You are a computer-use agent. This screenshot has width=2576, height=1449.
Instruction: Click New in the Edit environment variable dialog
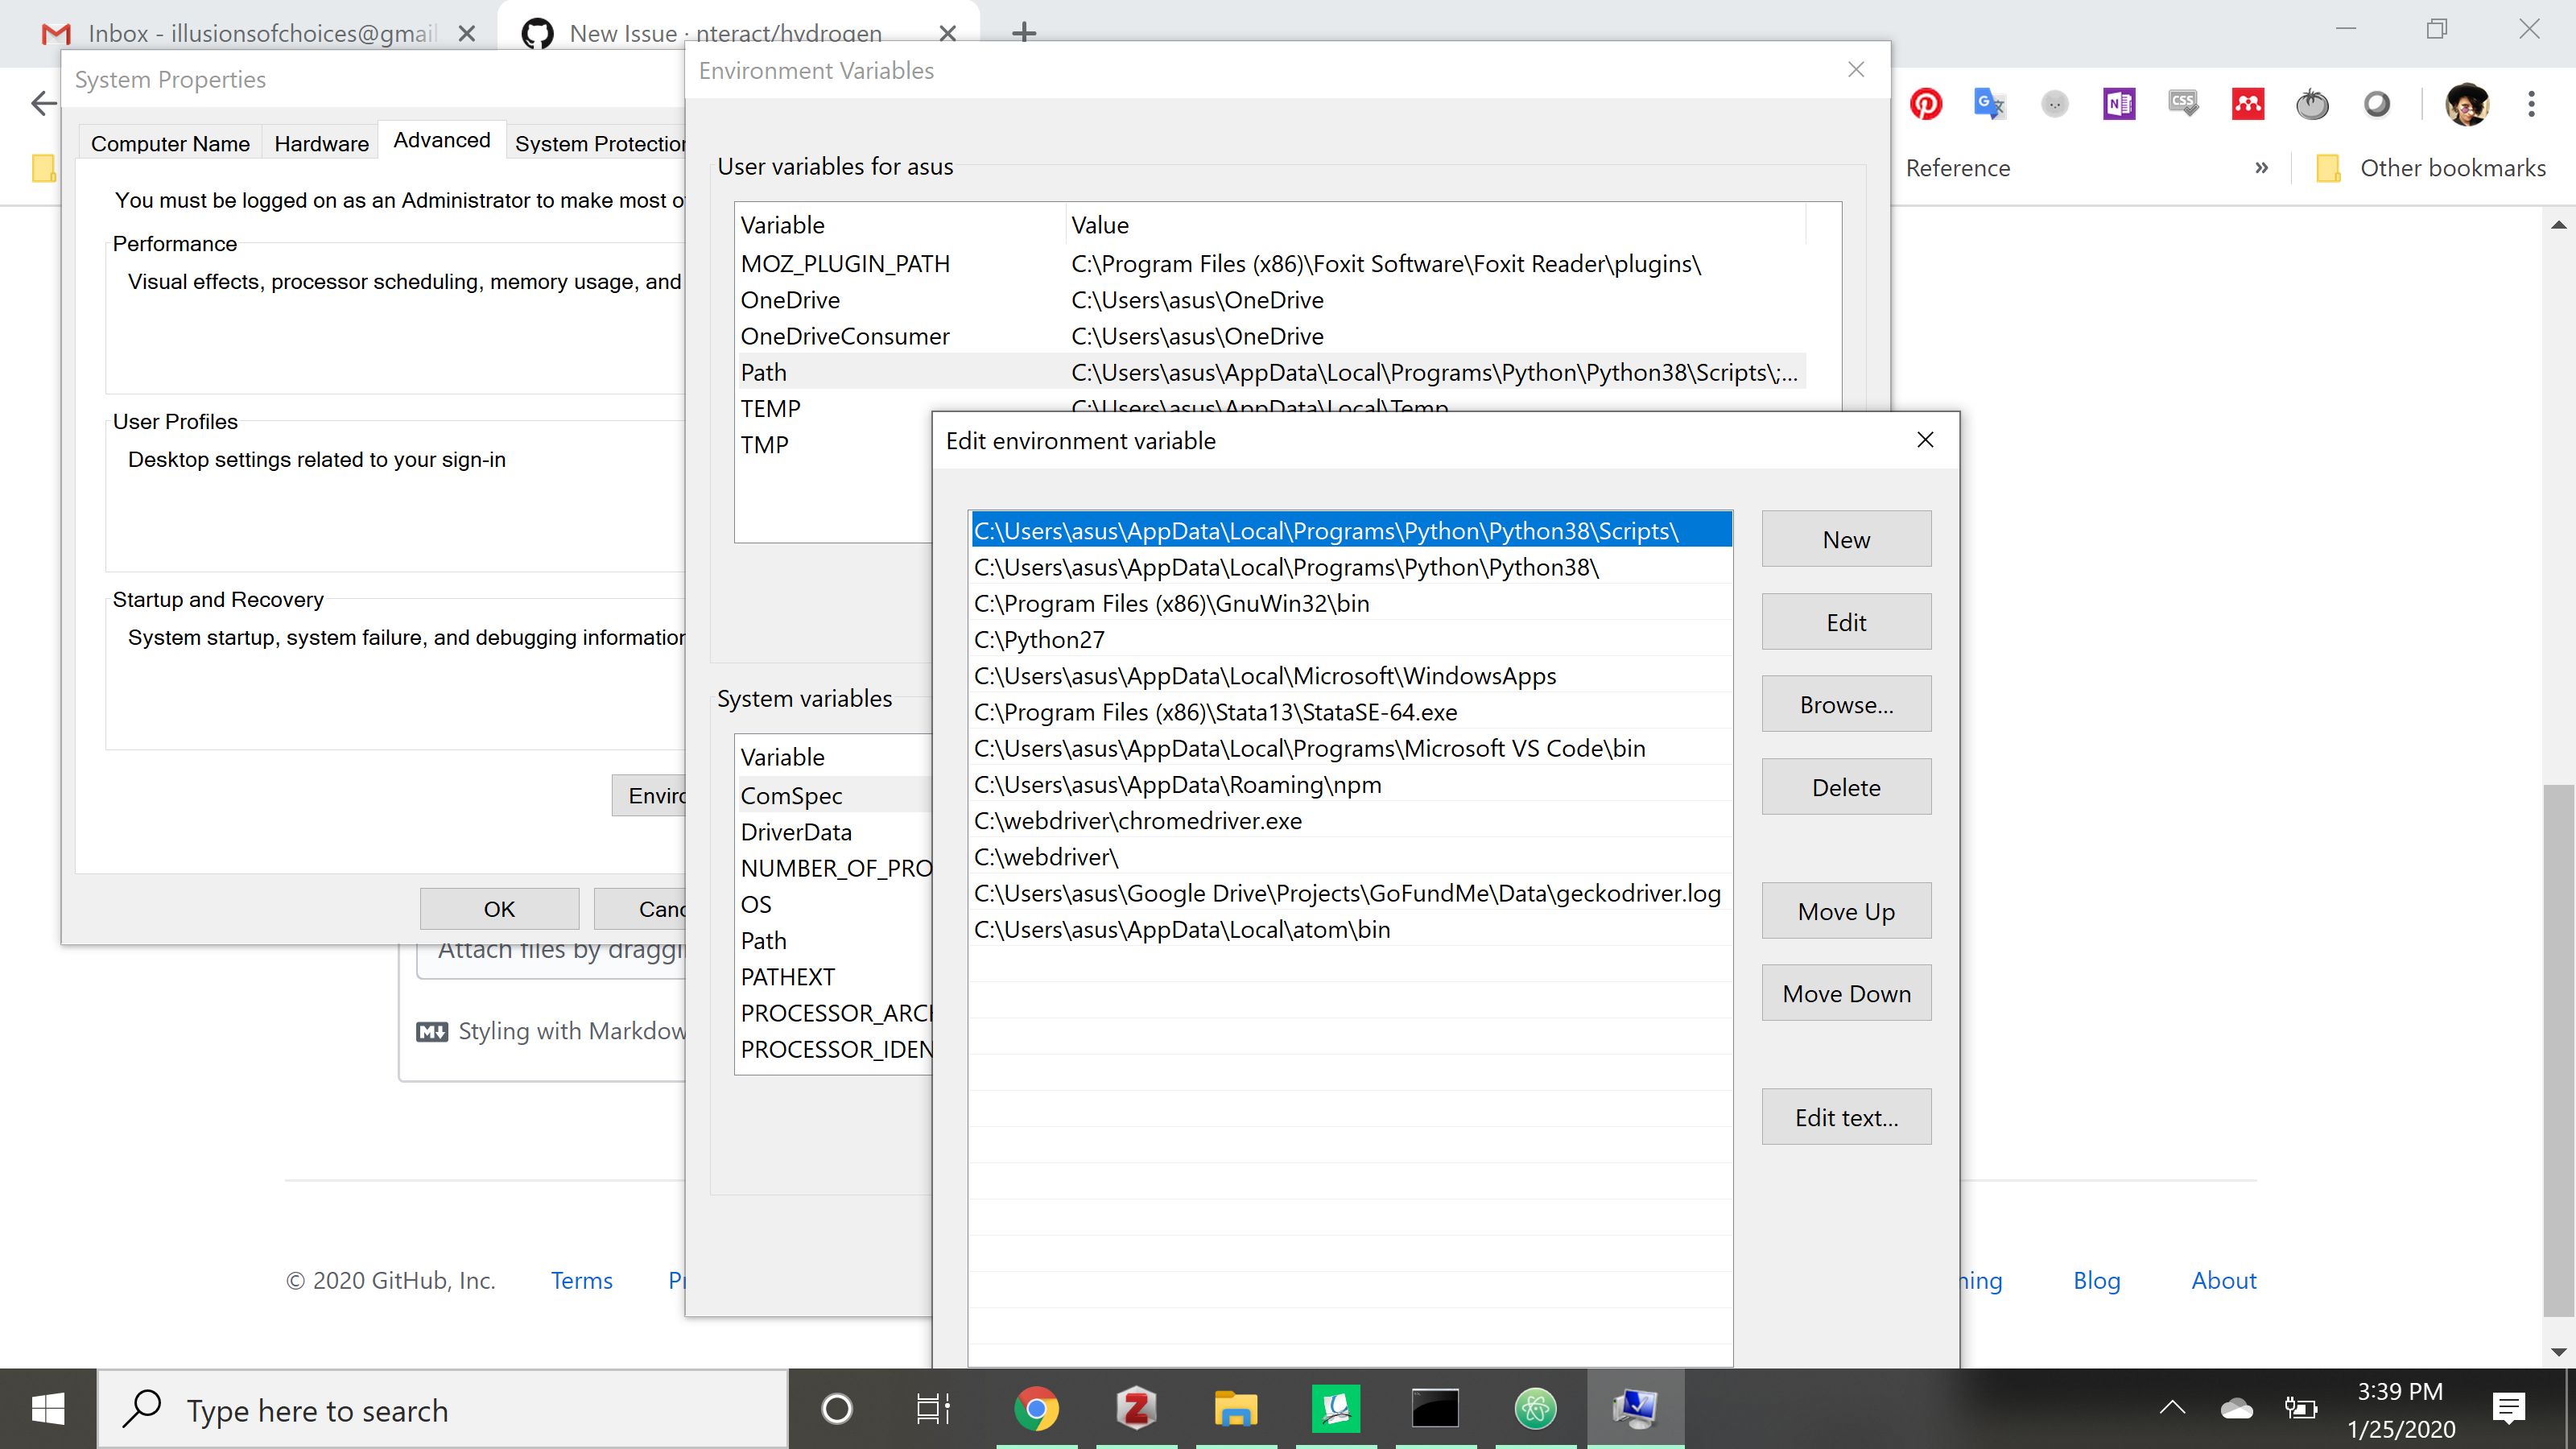(x=1845, y=538)
